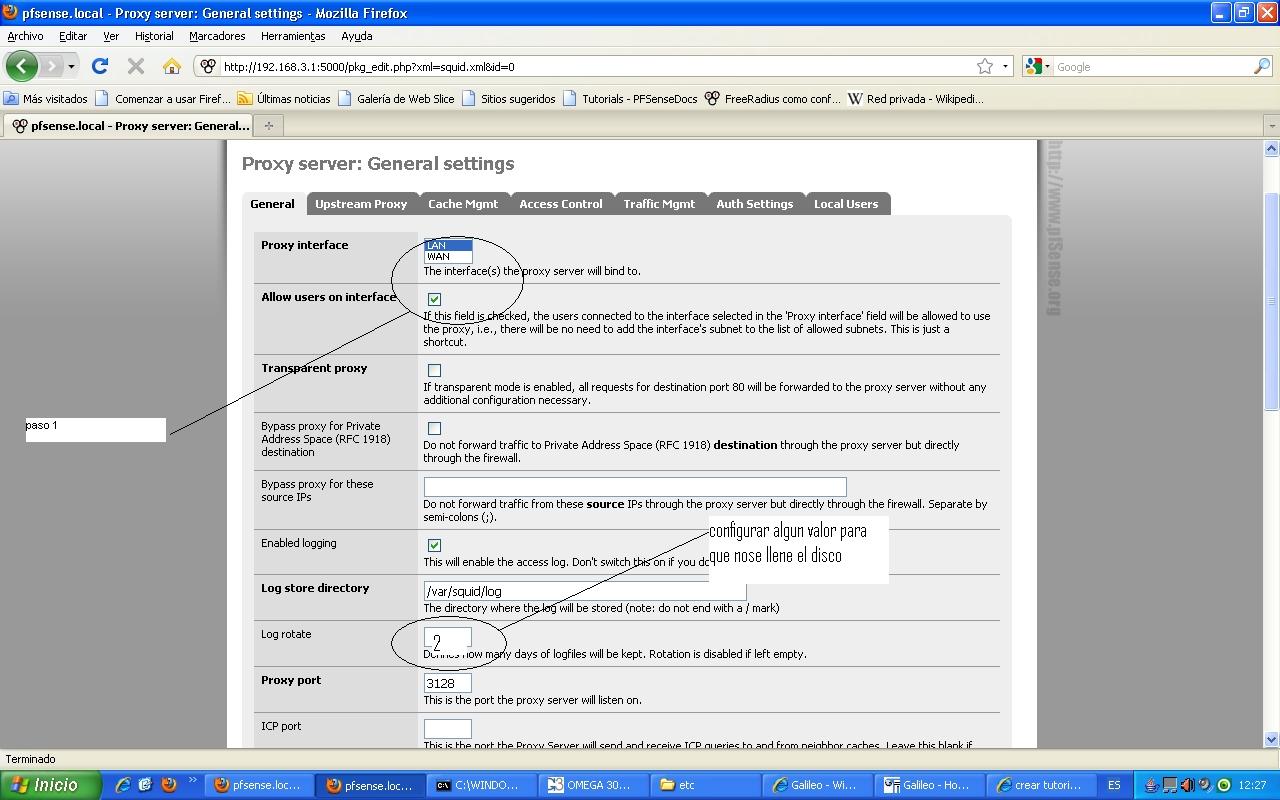The height and width of the screenshot is (800, 1280).
Task: Click the stop loading X icon
Action: [x=136, y=66]
